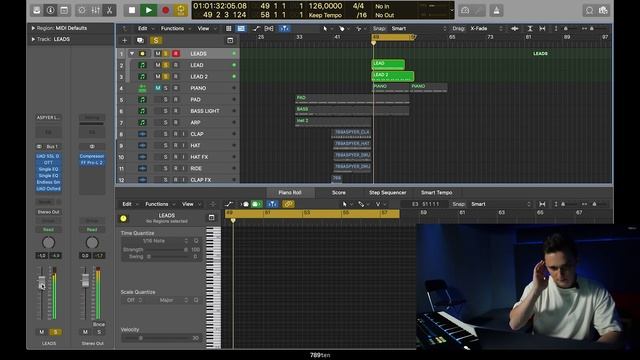Switch to the Piano Roll tab
This screenshot has height=360, width=640.
[290, 193]
